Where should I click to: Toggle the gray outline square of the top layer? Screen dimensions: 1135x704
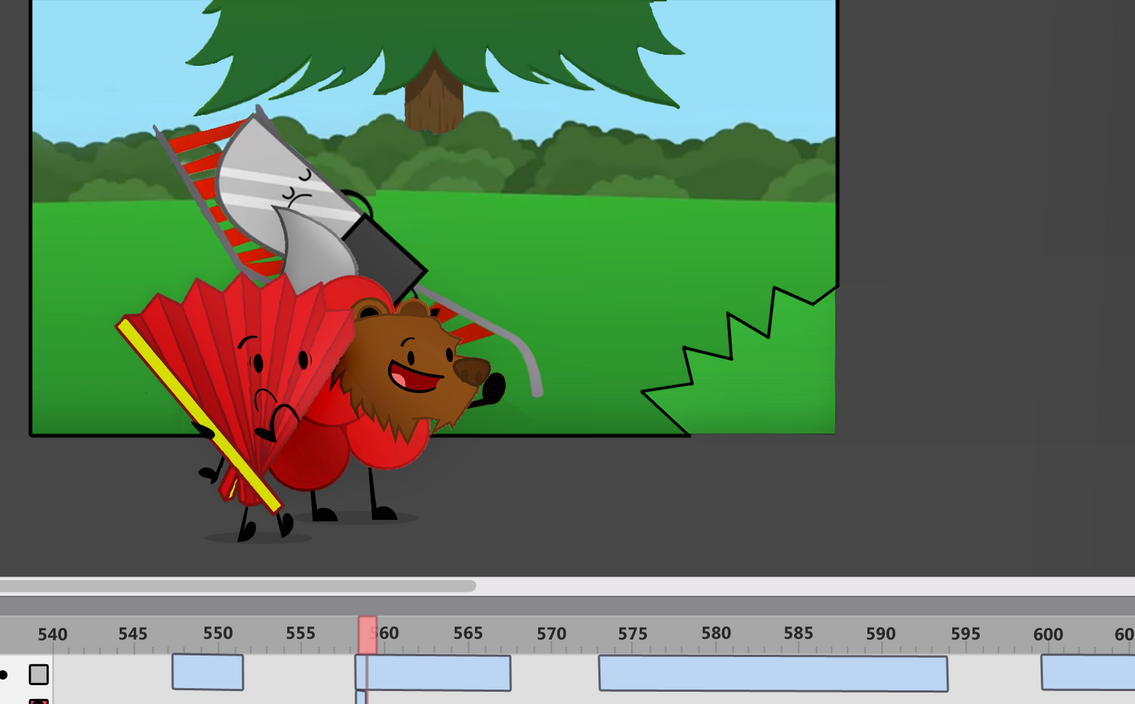pos(38,674)
